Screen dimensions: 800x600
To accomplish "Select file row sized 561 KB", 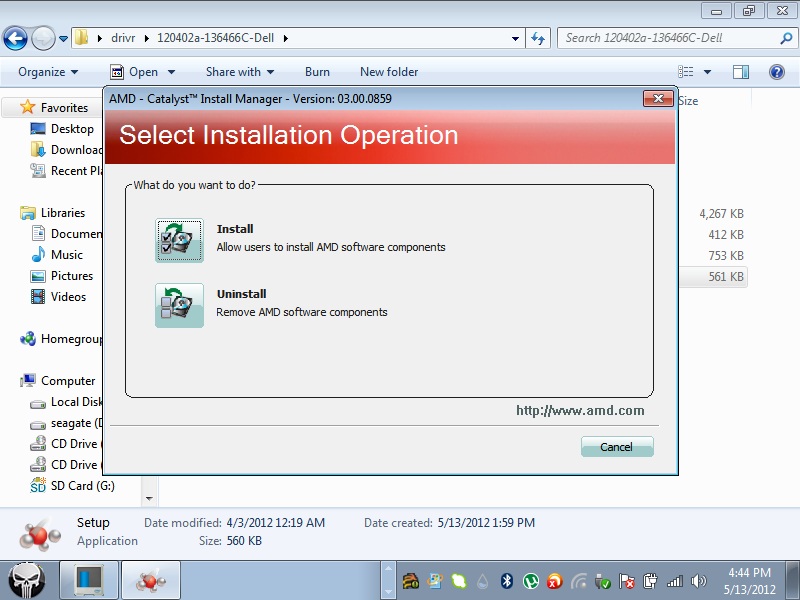I will click(713, 277).
